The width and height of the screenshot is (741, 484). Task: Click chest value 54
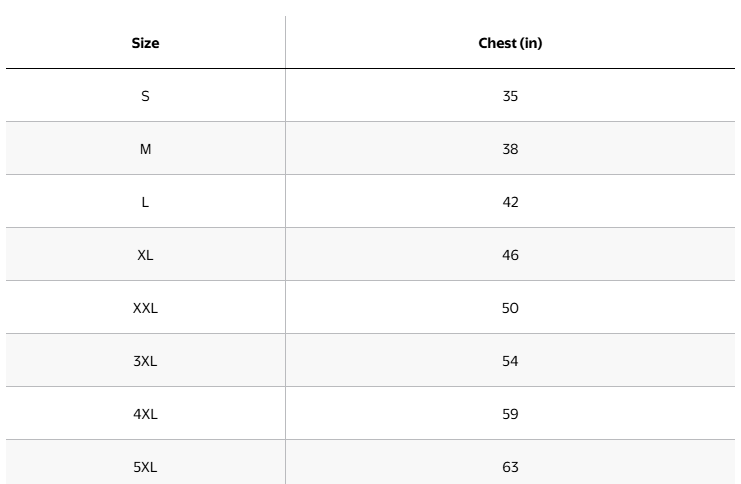pyautogui.click(x=510, y=361)
